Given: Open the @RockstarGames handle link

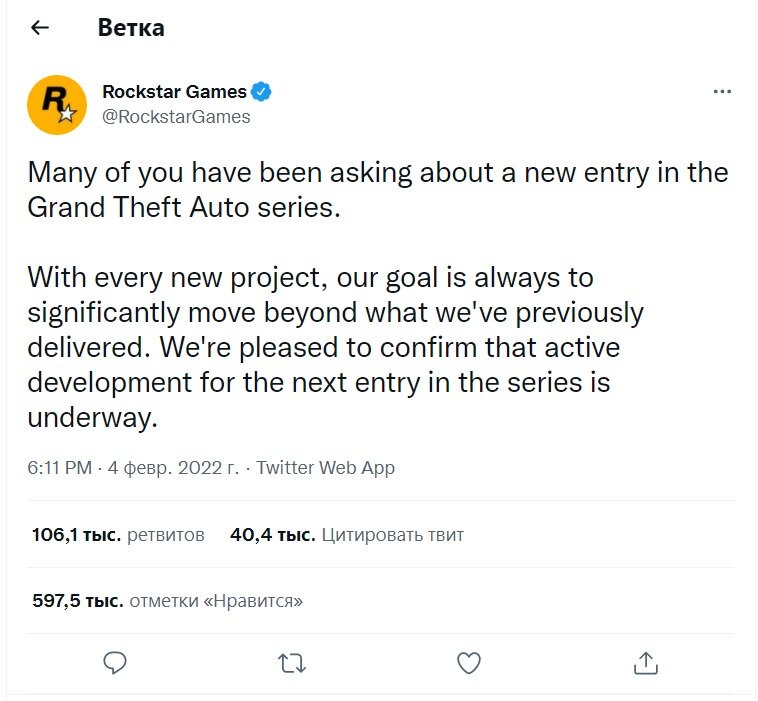Looking at the screenshot, I should [x=176, y=117].
